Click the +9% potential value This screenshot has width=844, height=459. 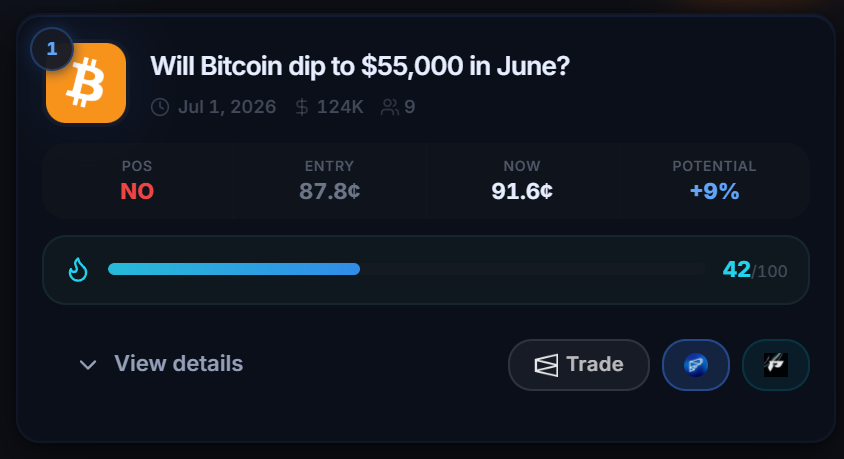tap(714, 192)
